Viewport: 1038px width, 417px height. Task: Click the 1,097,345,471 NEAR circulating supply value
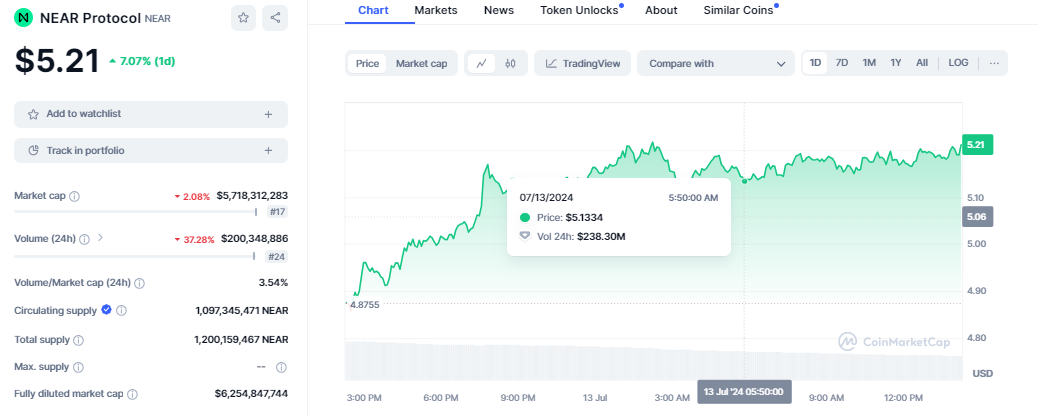(x=242, y=310)
